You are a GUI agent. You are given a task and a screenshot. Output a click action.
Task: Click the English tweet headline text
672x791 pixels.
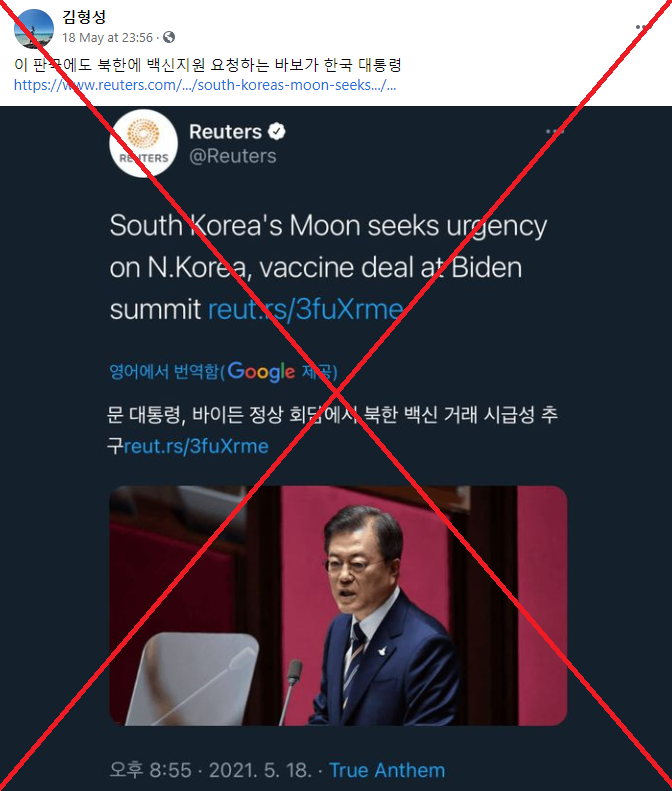point(328,267)
